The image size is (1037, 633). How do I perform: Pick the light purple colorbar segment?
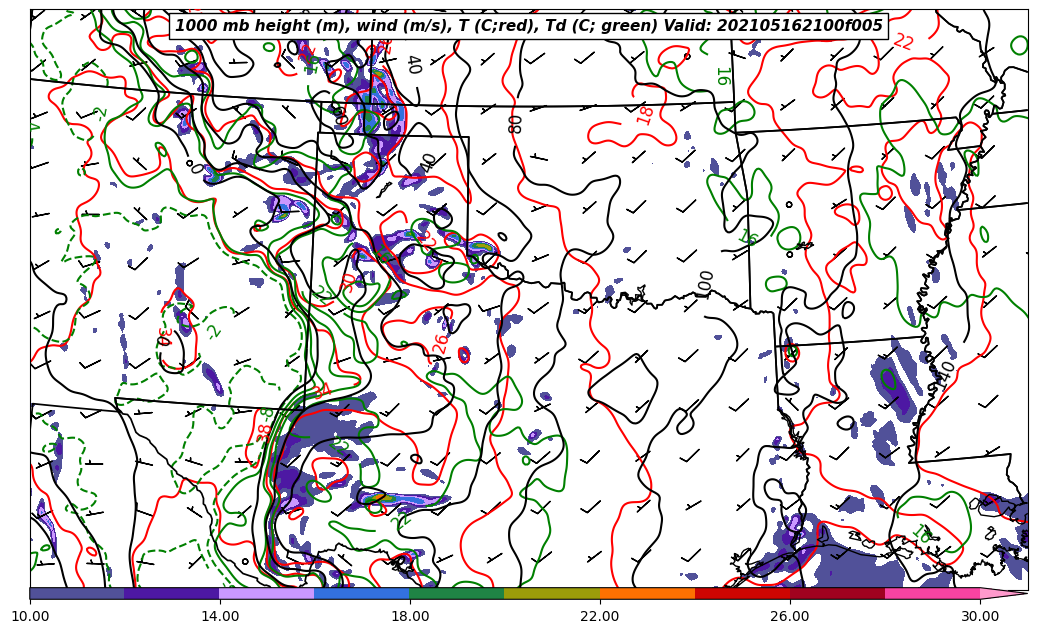pyautogui.click(x=267, y=593)
